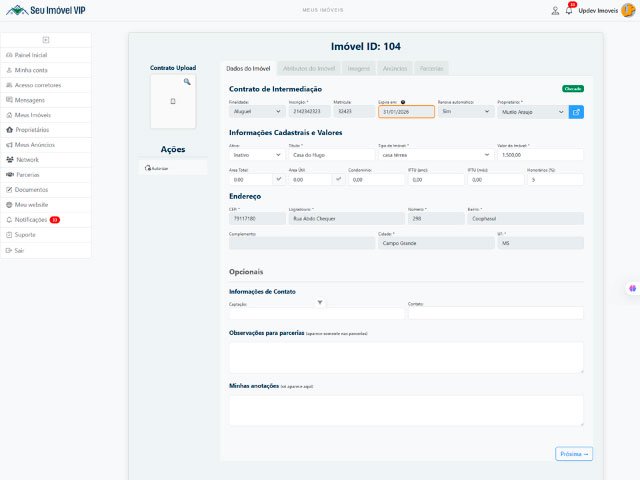Click the Observações para parcerias text area
Image resolution: width=640 pixels, height=480 pixels.
[406, 357]
